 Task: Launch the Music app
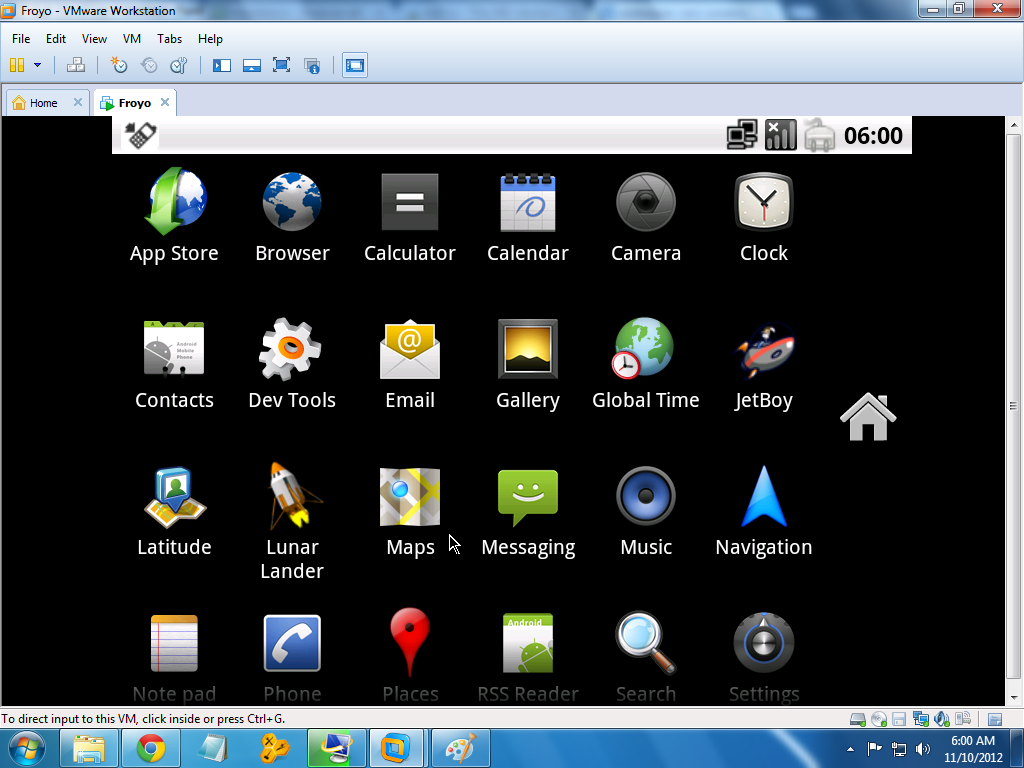pos(646,511)
